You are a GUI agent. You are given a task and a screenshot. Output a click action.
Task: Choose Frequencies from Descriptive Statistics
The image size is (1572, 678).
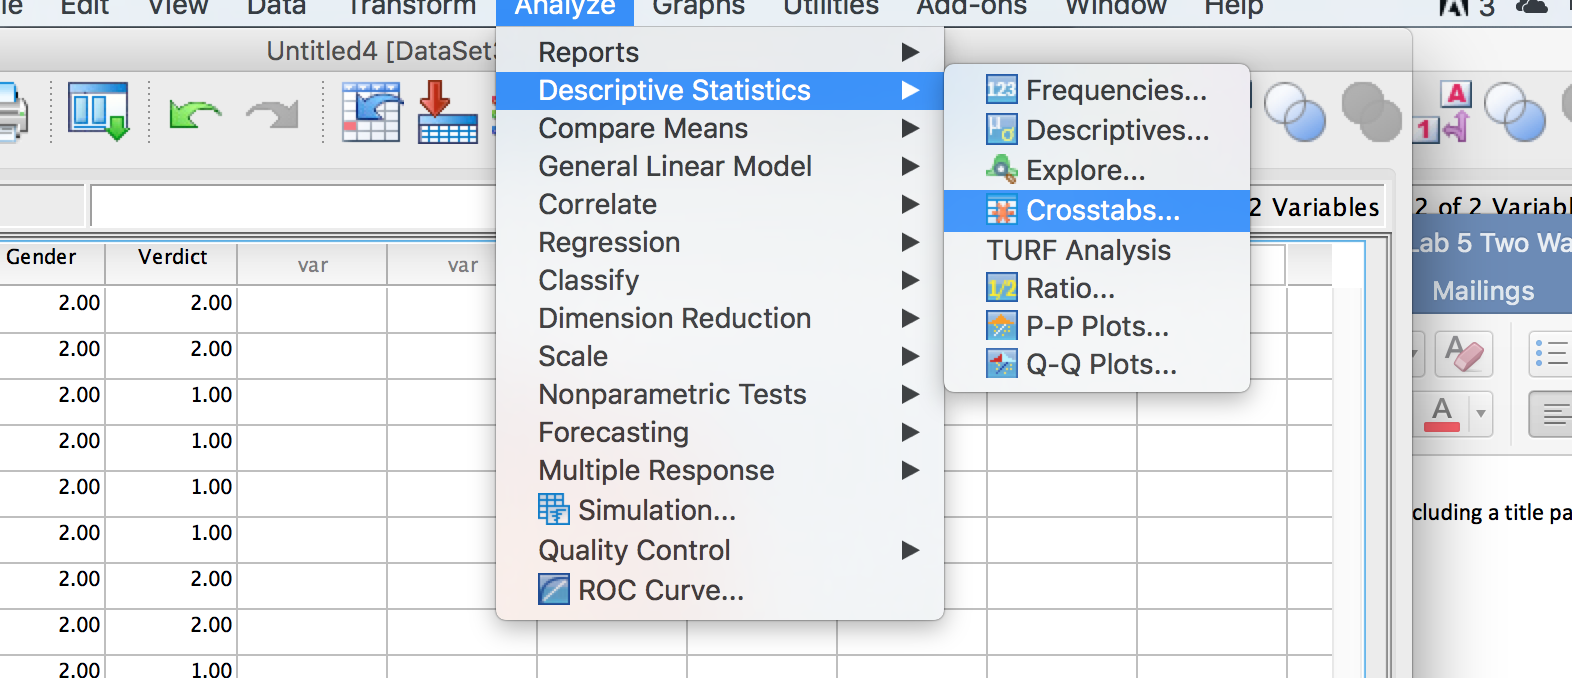[x=1097, y=90]
